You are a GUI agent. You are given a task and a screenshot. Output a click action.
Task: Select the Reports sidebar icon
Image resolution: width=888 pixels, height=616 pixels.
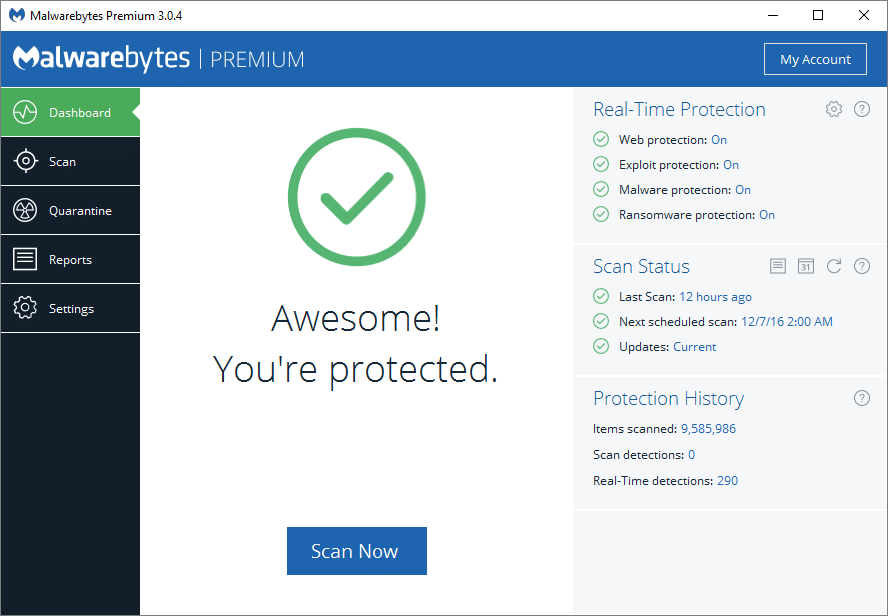(x=26, y=259)
